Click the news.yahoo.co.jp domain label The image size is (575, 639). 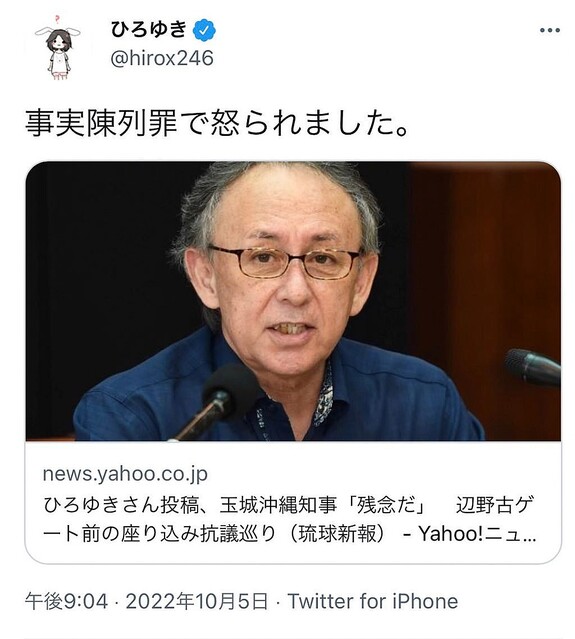point(125,474)
